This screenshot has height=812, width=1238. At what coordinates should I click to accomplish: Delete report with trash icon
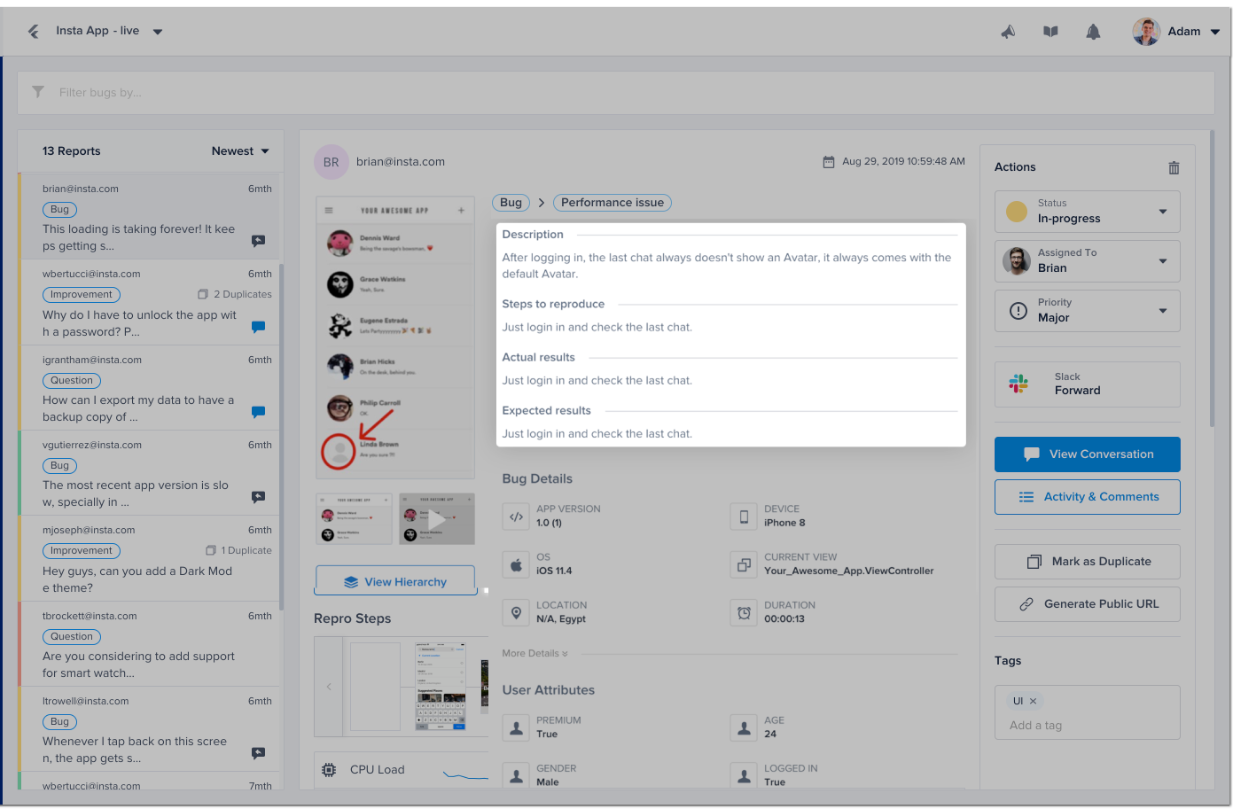(1174, 168)
